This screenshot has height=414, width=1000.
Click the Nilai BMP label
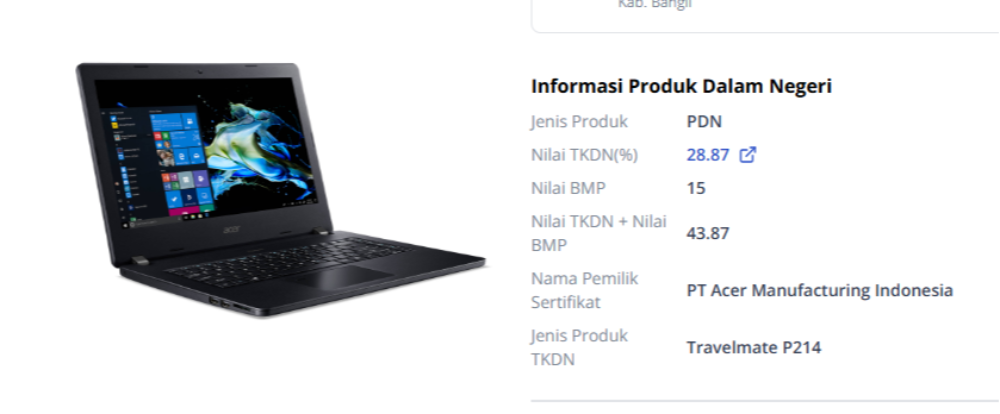[x=568, y=188]
